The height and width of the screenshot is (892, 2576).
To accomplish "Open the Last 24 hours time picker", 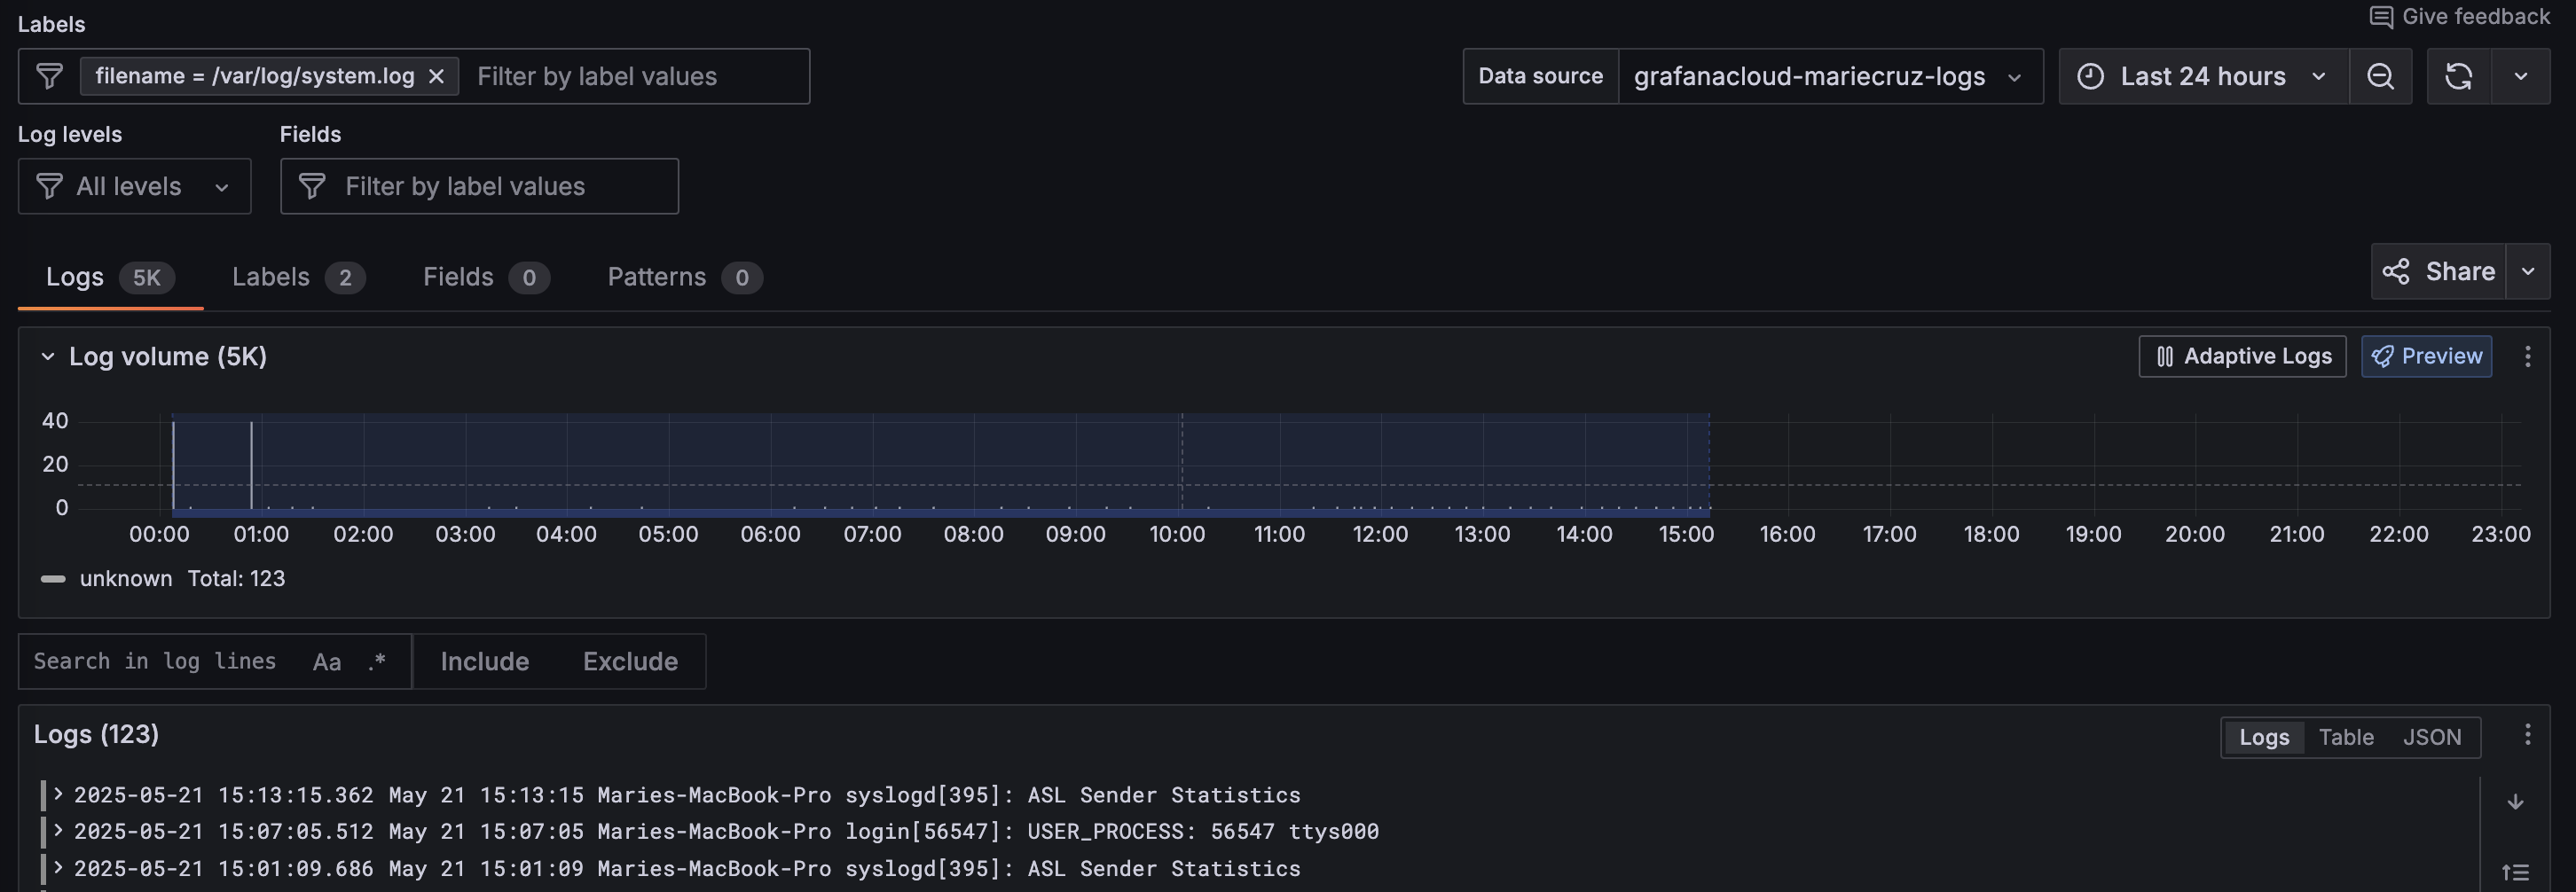I will coord(2200,76).
